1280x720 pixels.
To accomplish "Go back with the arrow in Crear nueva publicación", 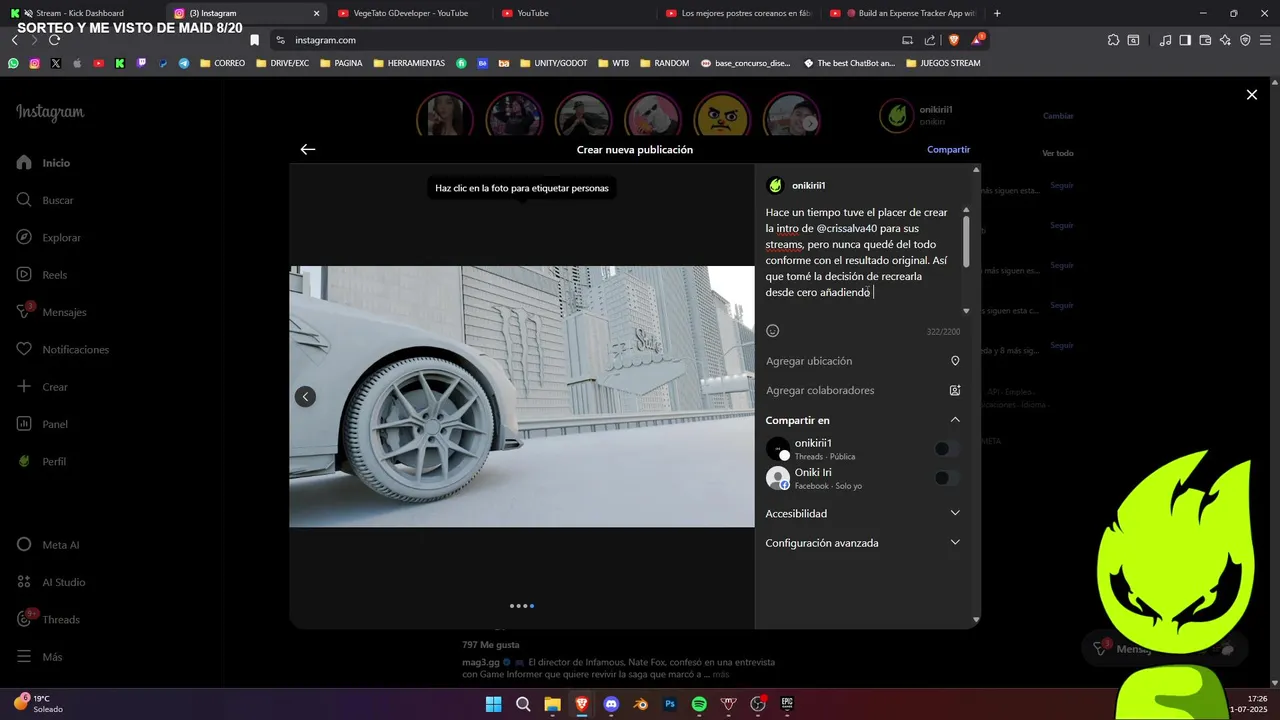I will click(x=308, y=149).
